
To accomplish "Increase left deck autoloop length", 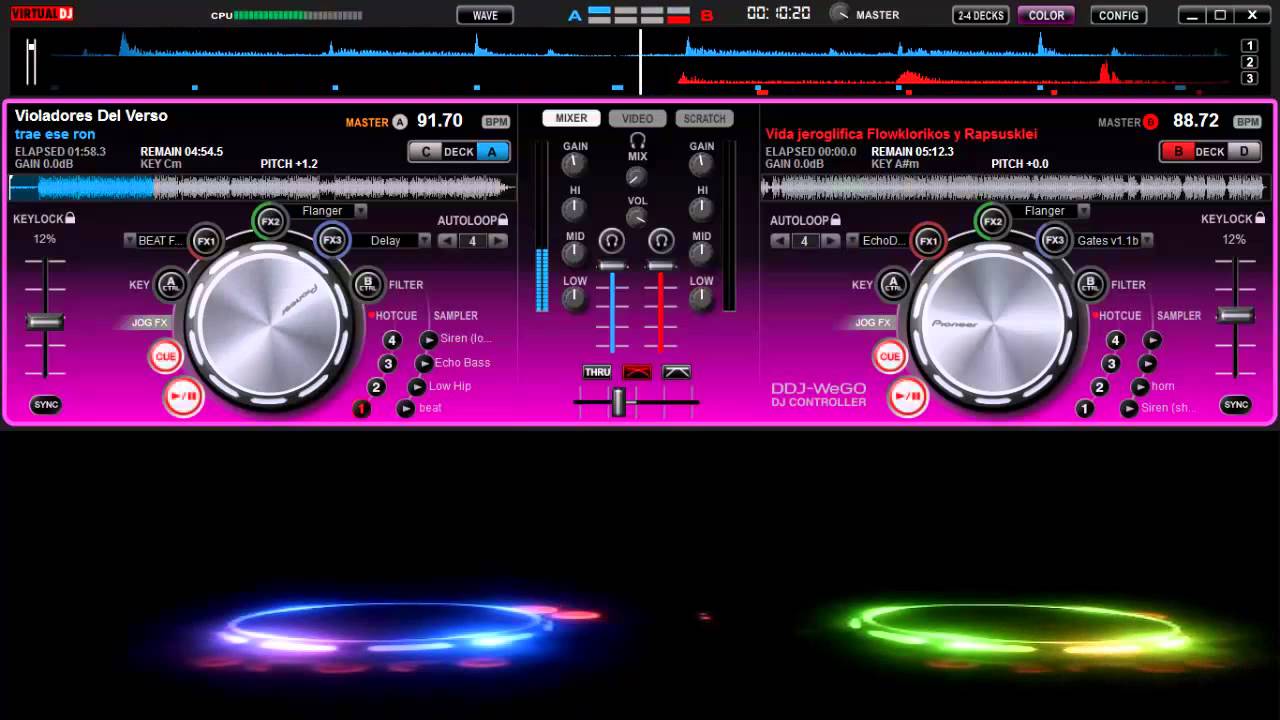I will [498, 241].
